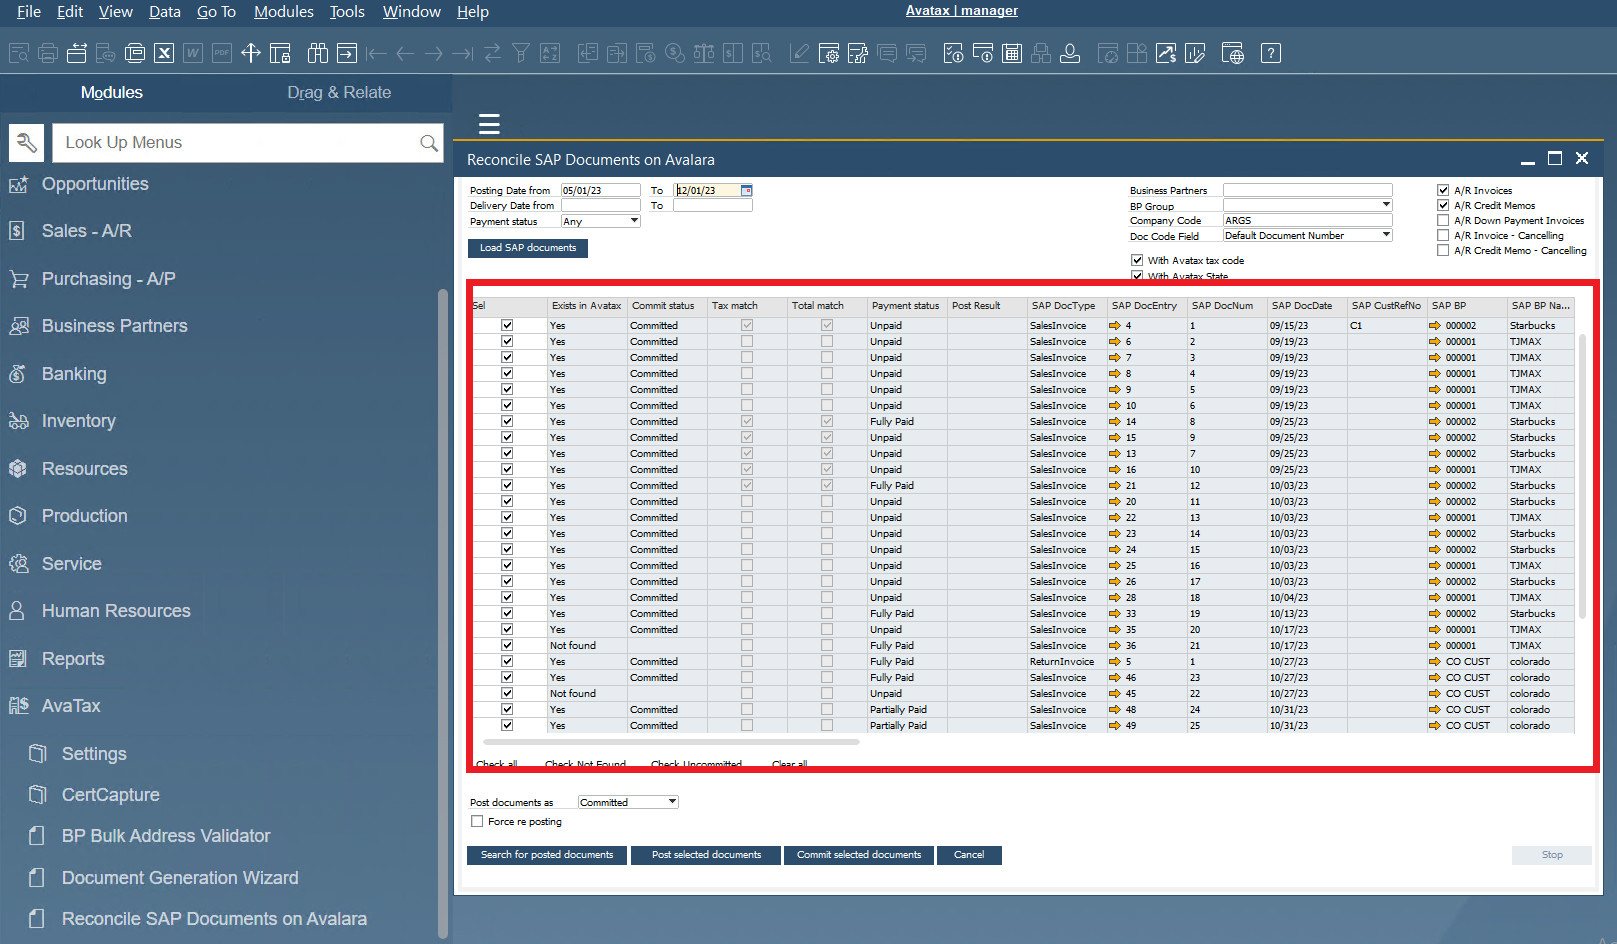Viewport: 1617px width, 944px height.
Task: Click the Lock Screen icon
Action: [x=280, y=52]
